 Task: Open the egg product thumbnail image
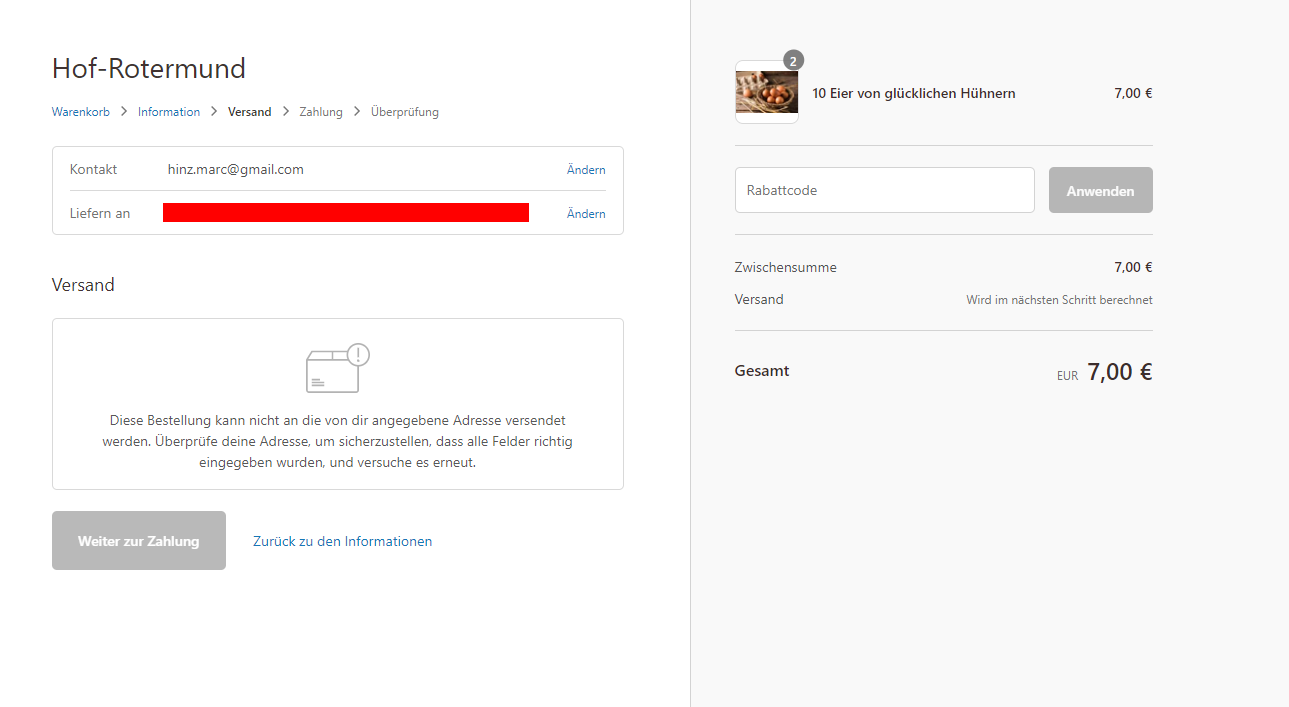click(x=767, y=93)
